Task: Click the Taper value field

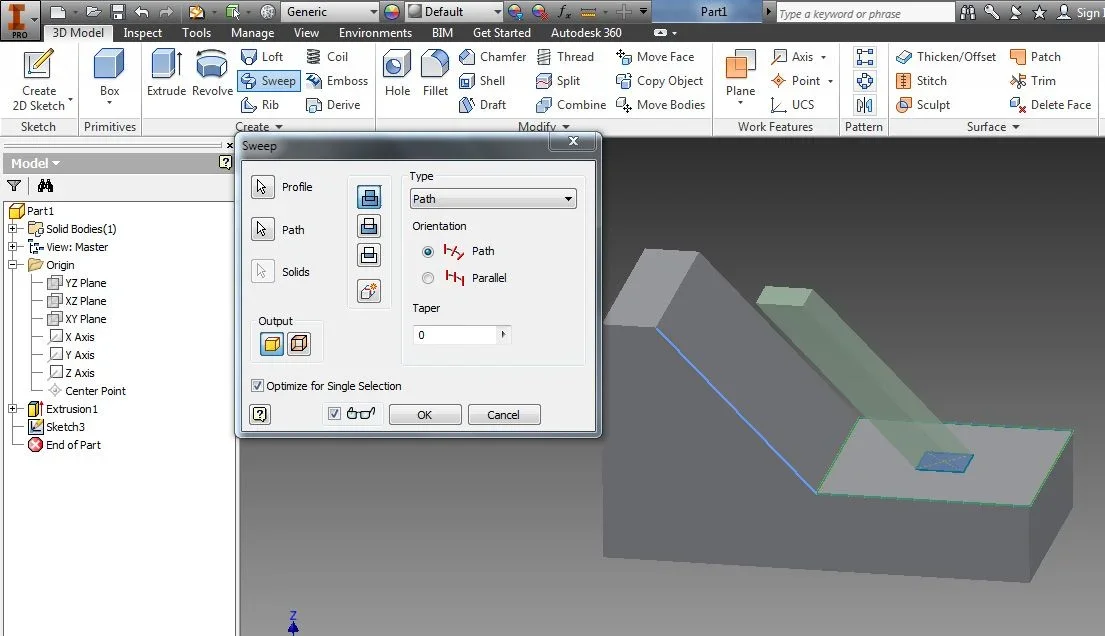Action: click(x=456, y=334)
